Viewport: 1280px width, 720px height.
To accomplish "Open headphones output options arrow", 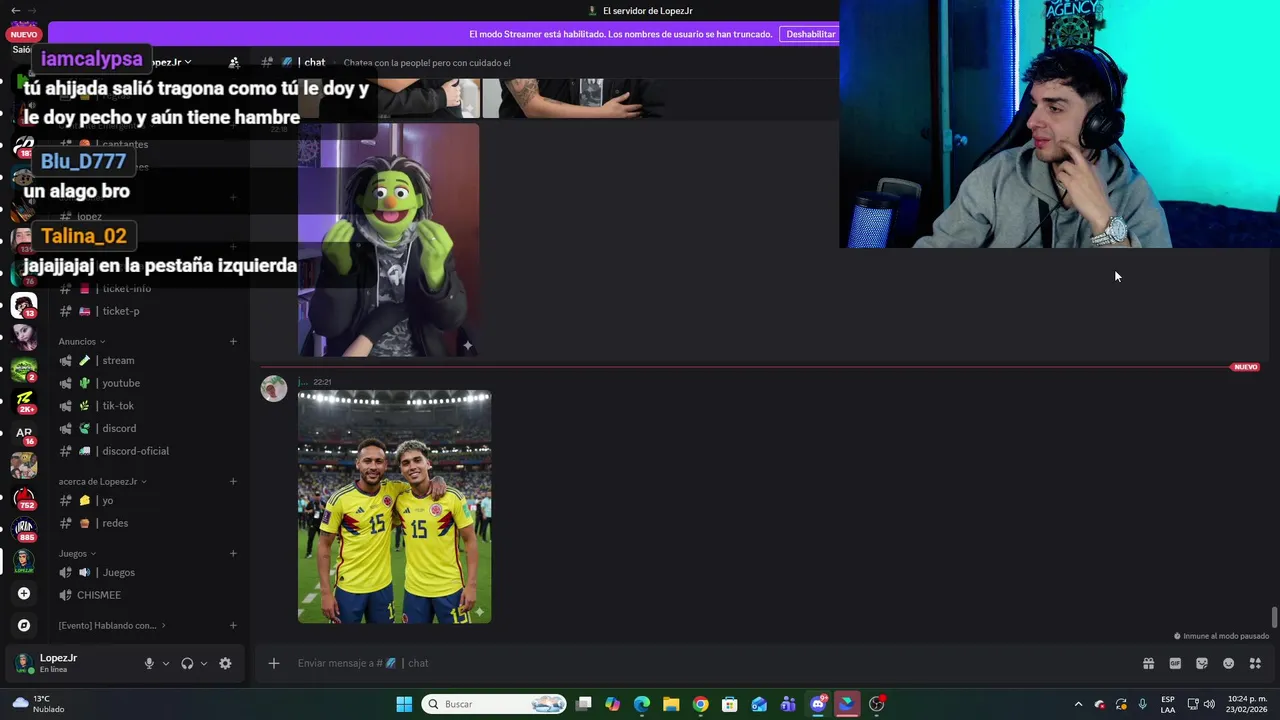I will click(x=204, y=663).
